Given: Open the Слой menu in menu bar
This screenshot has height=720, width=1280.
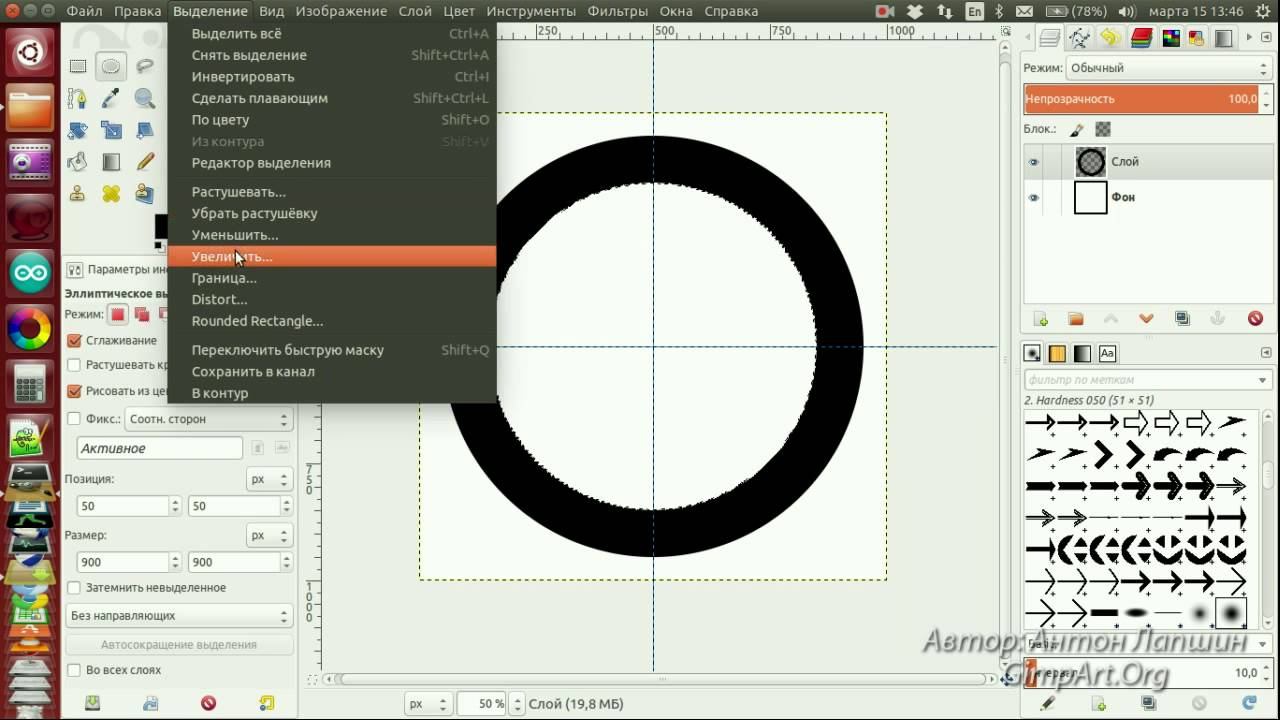Looking at the screenshot, I should 415,11.
